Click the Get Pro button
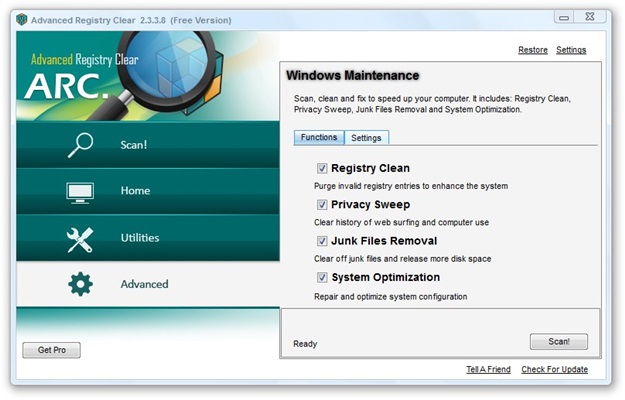 point(51,350)
